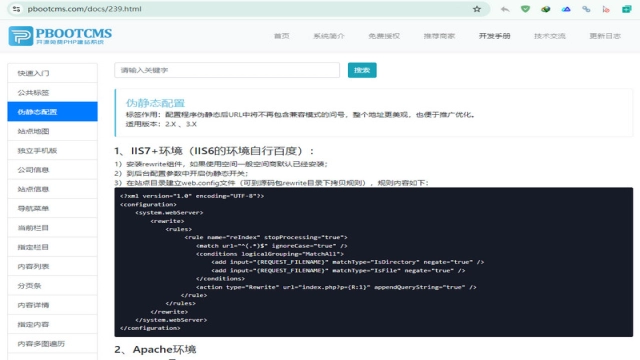The width and height of the screenshot is (640, 360).
Task: Click the 伪静态配置 page title
Action: (x=155, y=103)
